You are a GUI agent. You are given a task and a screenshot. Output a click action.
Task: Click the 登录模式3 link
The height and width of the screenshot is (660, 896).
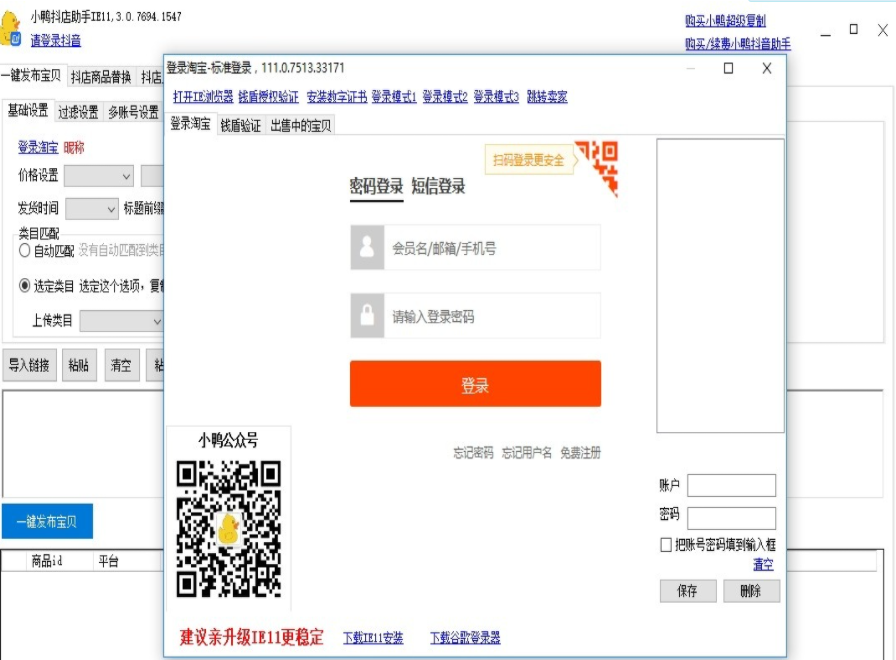point(496,97)
